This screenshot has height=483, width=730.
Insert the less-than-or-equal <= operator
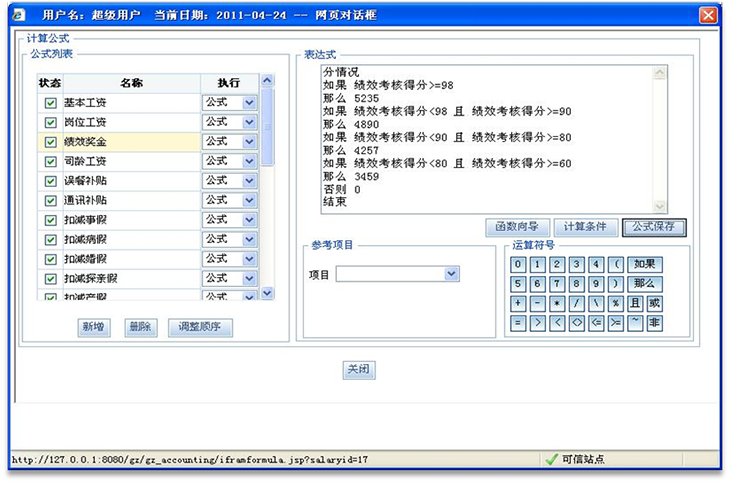click(596, 323)
